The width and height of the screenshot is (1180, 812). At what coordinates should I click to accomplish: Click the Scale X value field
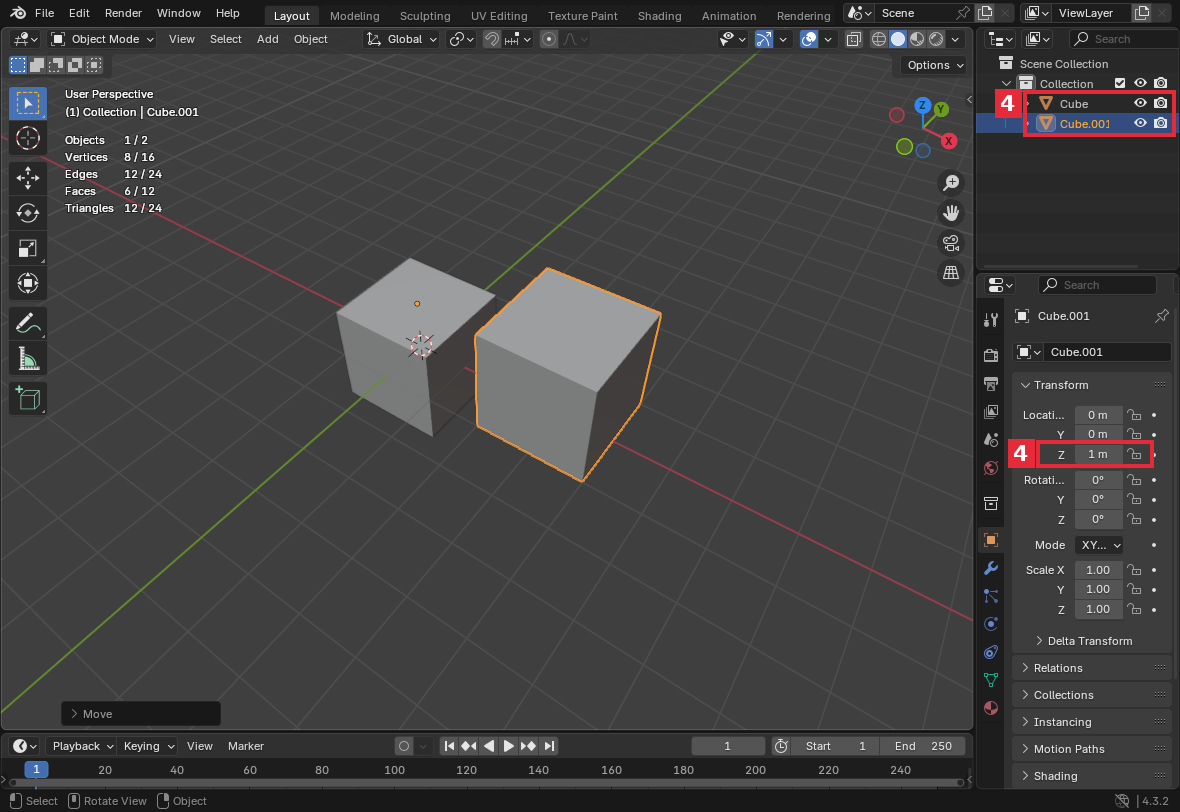1098,570
